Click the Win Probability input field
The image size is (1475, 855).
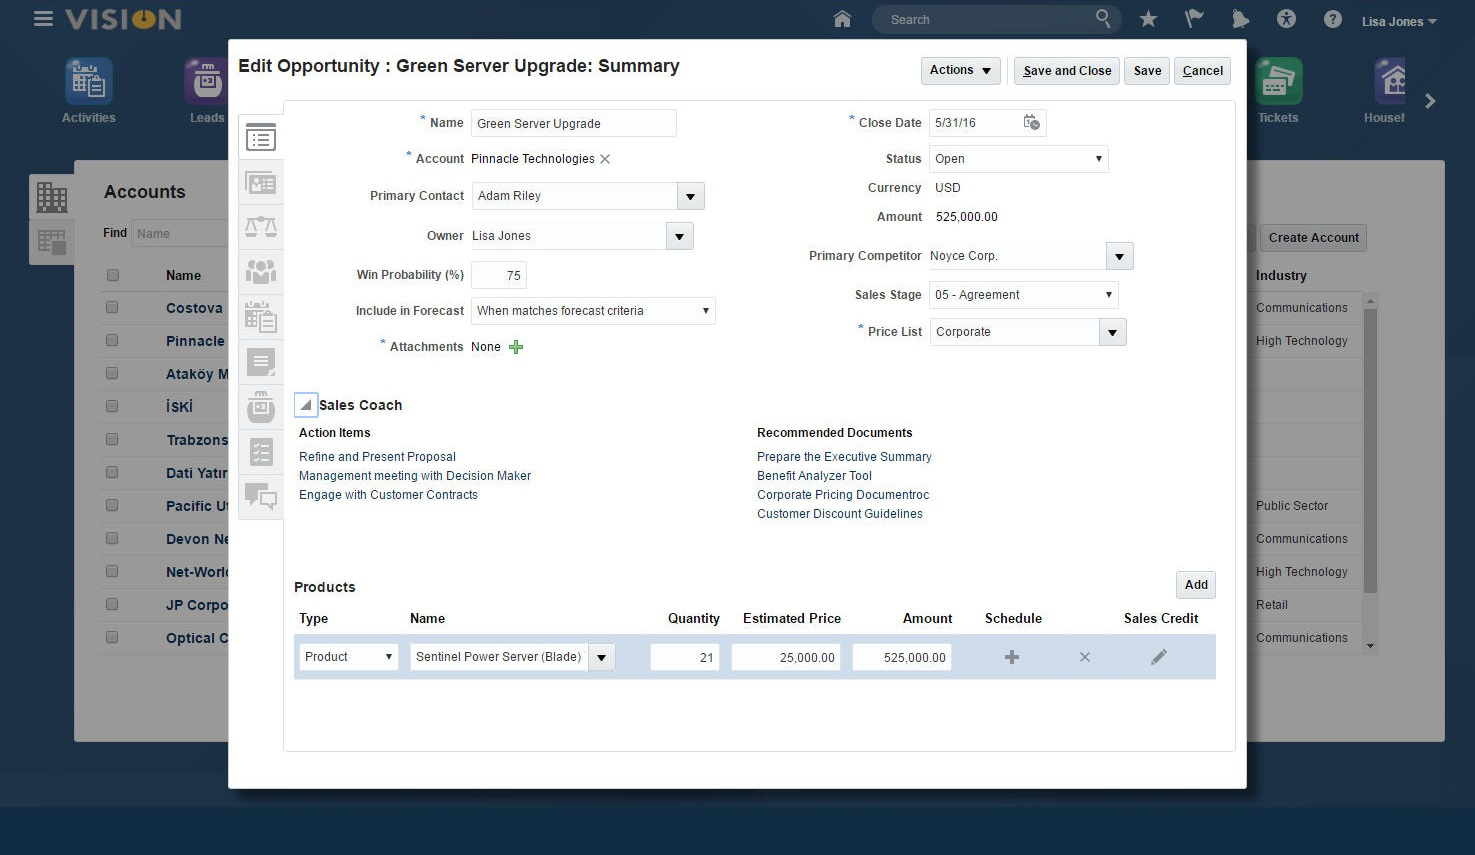click(x=499, y=275)
